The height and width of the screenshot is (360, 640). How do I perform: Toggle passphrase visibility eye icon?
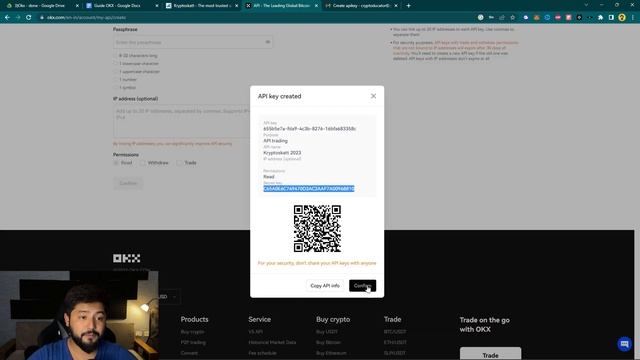(268, 42)
